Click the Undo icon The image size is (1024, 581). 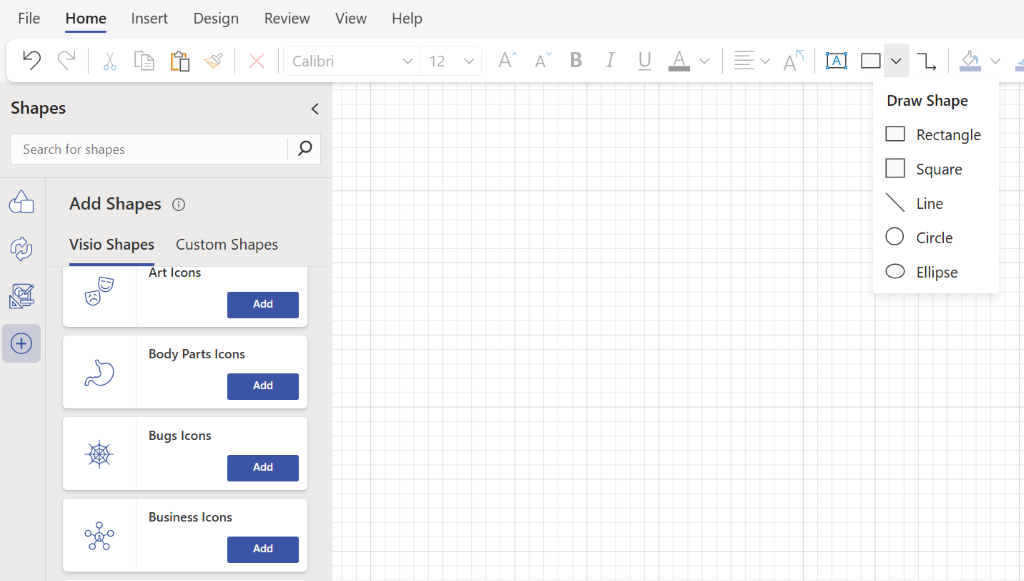pyautogui.click(x=31, y=61)
